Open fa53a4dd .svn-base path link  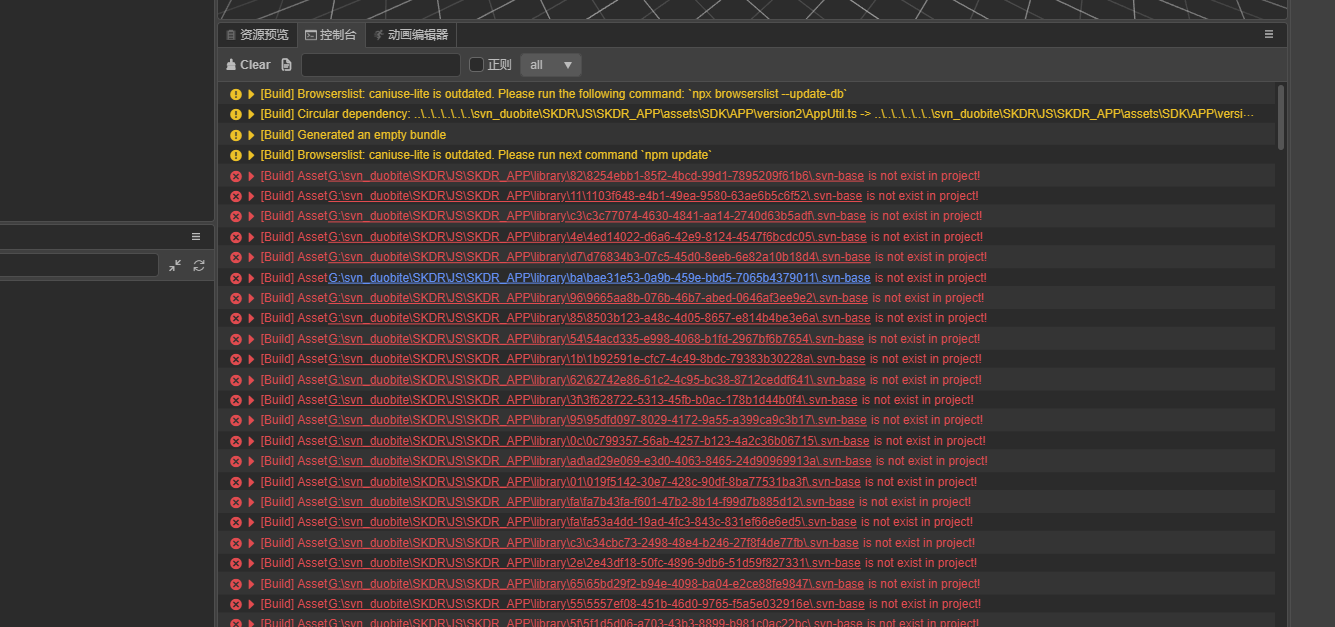click(592, 522)
